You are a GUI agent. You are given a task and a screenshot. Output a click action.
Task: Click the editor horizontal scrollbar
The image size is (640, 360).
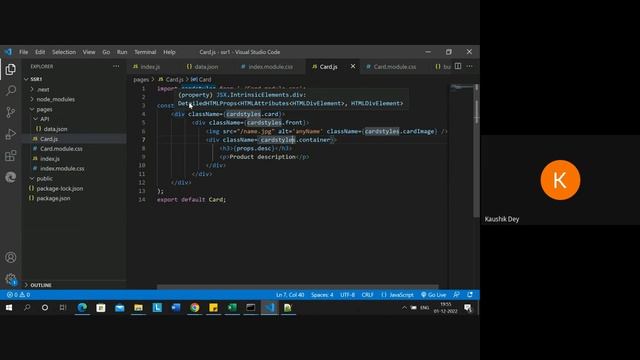297,287
